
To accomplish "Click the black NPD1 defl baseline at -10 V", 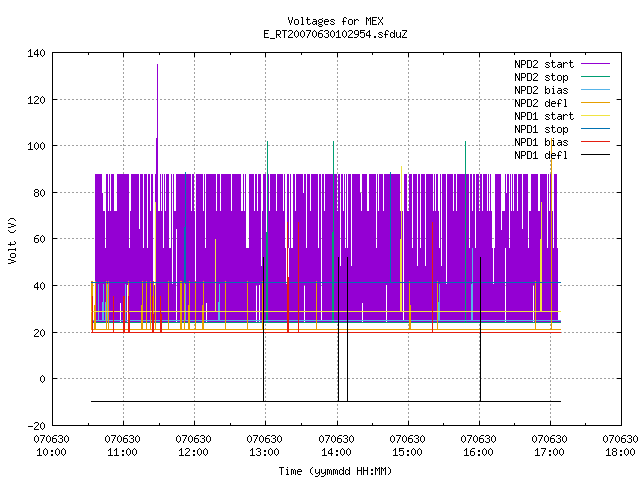I will 326,402.
